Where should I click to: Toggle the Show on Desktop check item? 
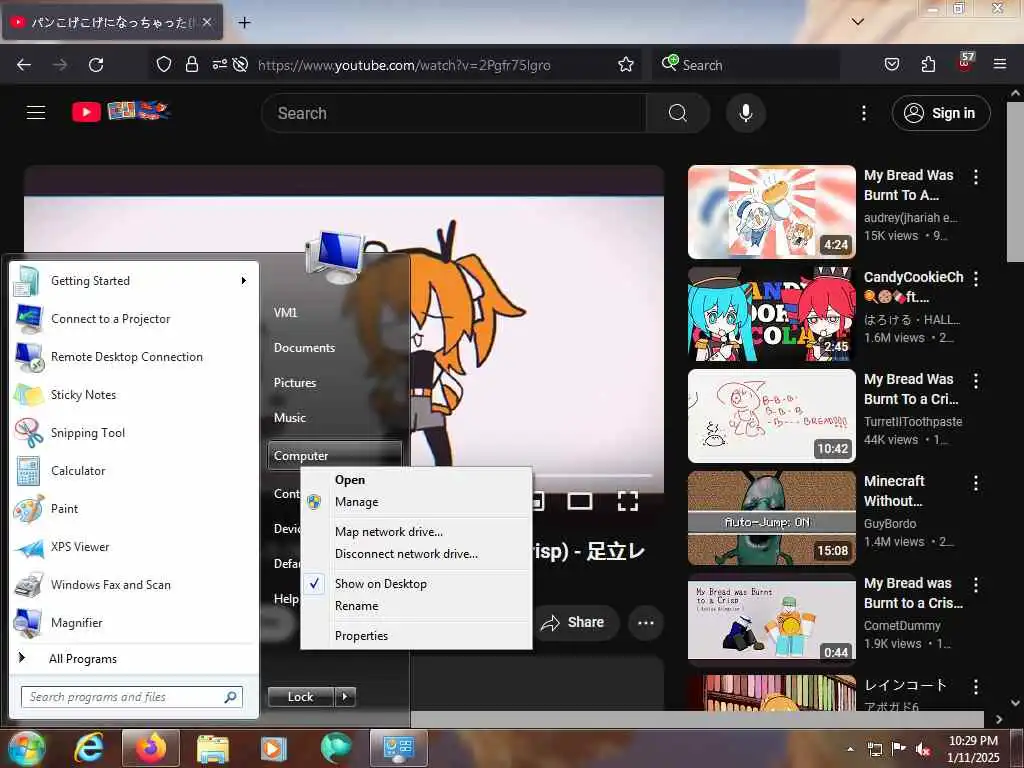tap(416, 584)
